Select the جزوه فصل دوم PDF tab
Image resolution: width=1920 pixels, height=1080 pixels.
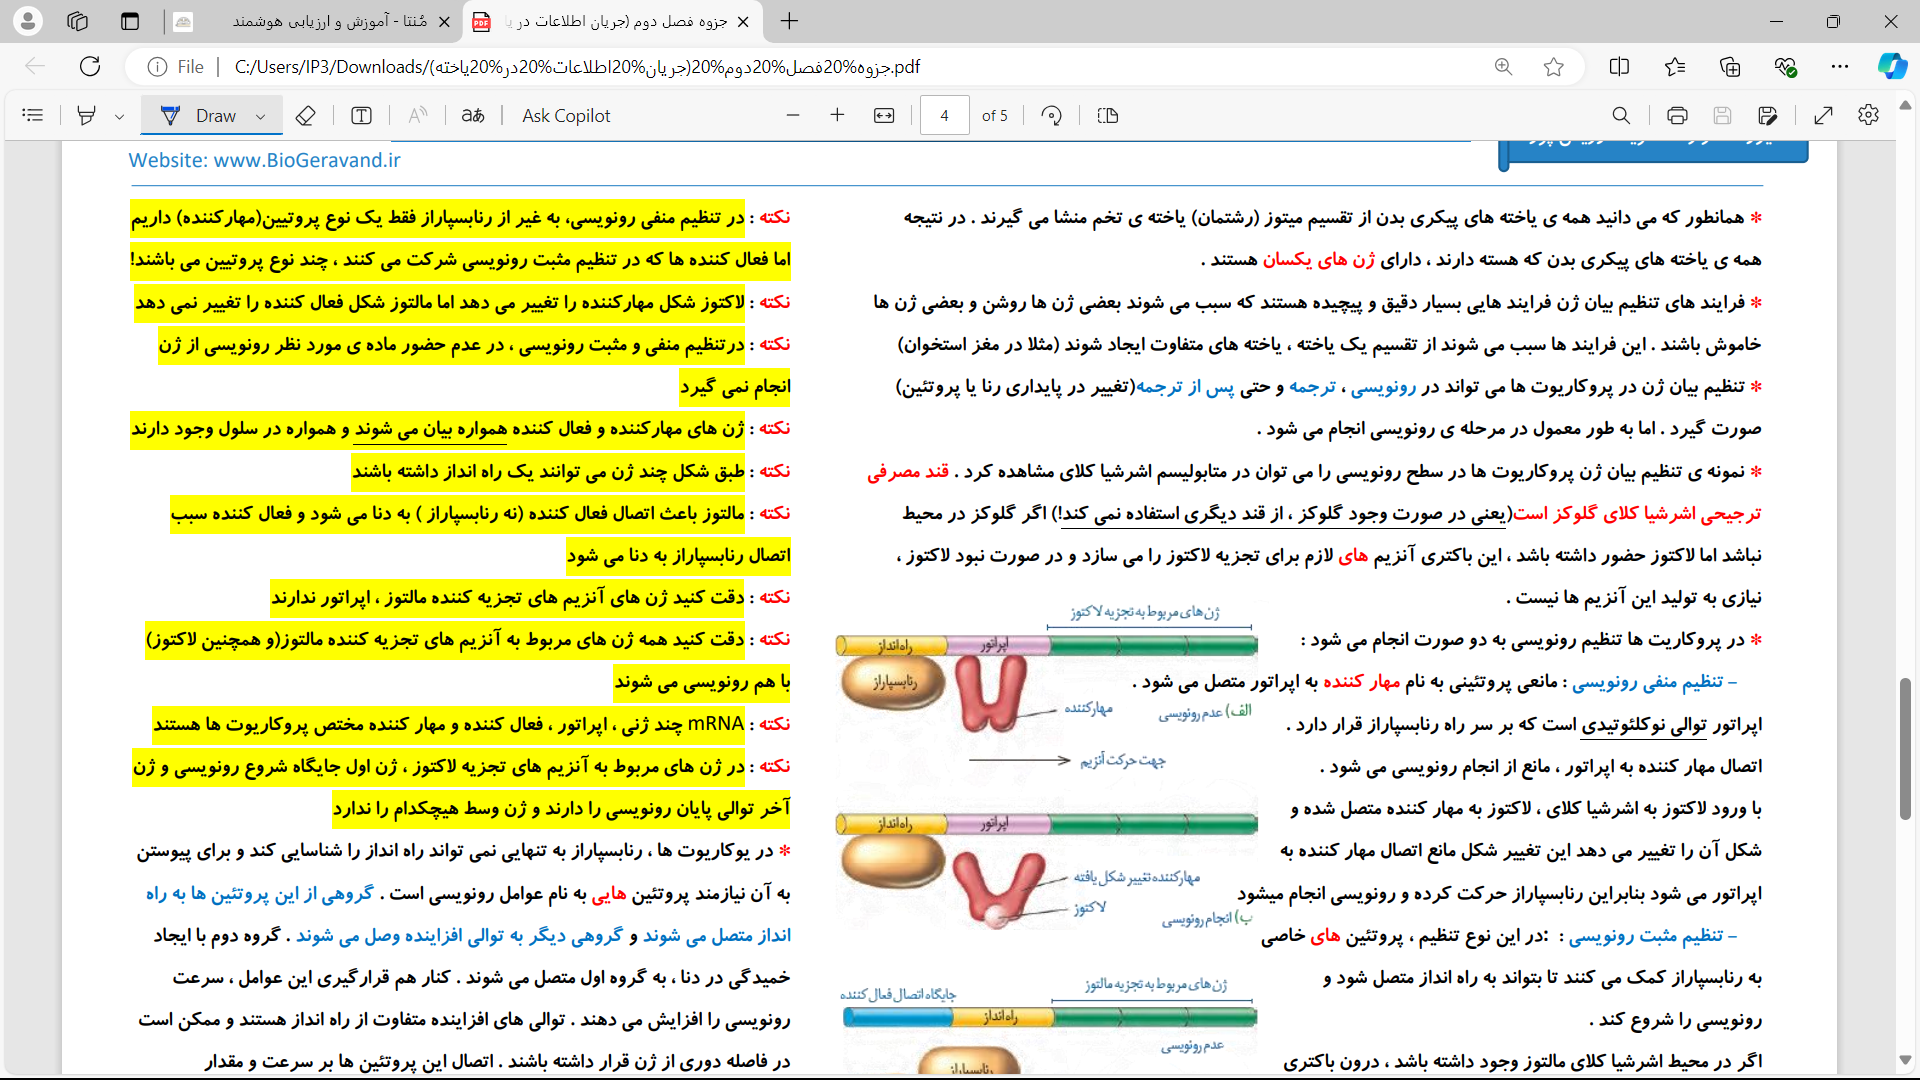point(610,21)
